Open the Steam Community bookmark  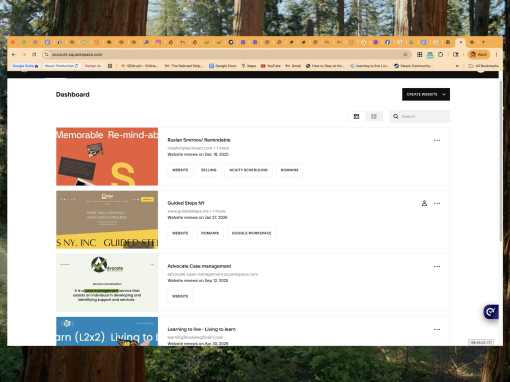click(x=413, y=66)
